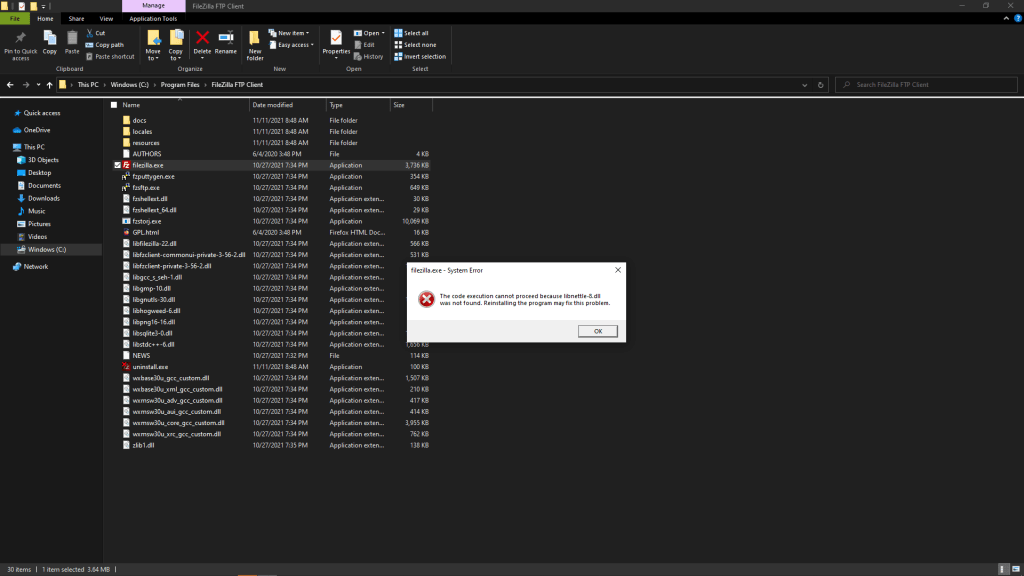
Task: Uncheck the filezilla.exe selection checkbox
Action: (x=117, y=165)
